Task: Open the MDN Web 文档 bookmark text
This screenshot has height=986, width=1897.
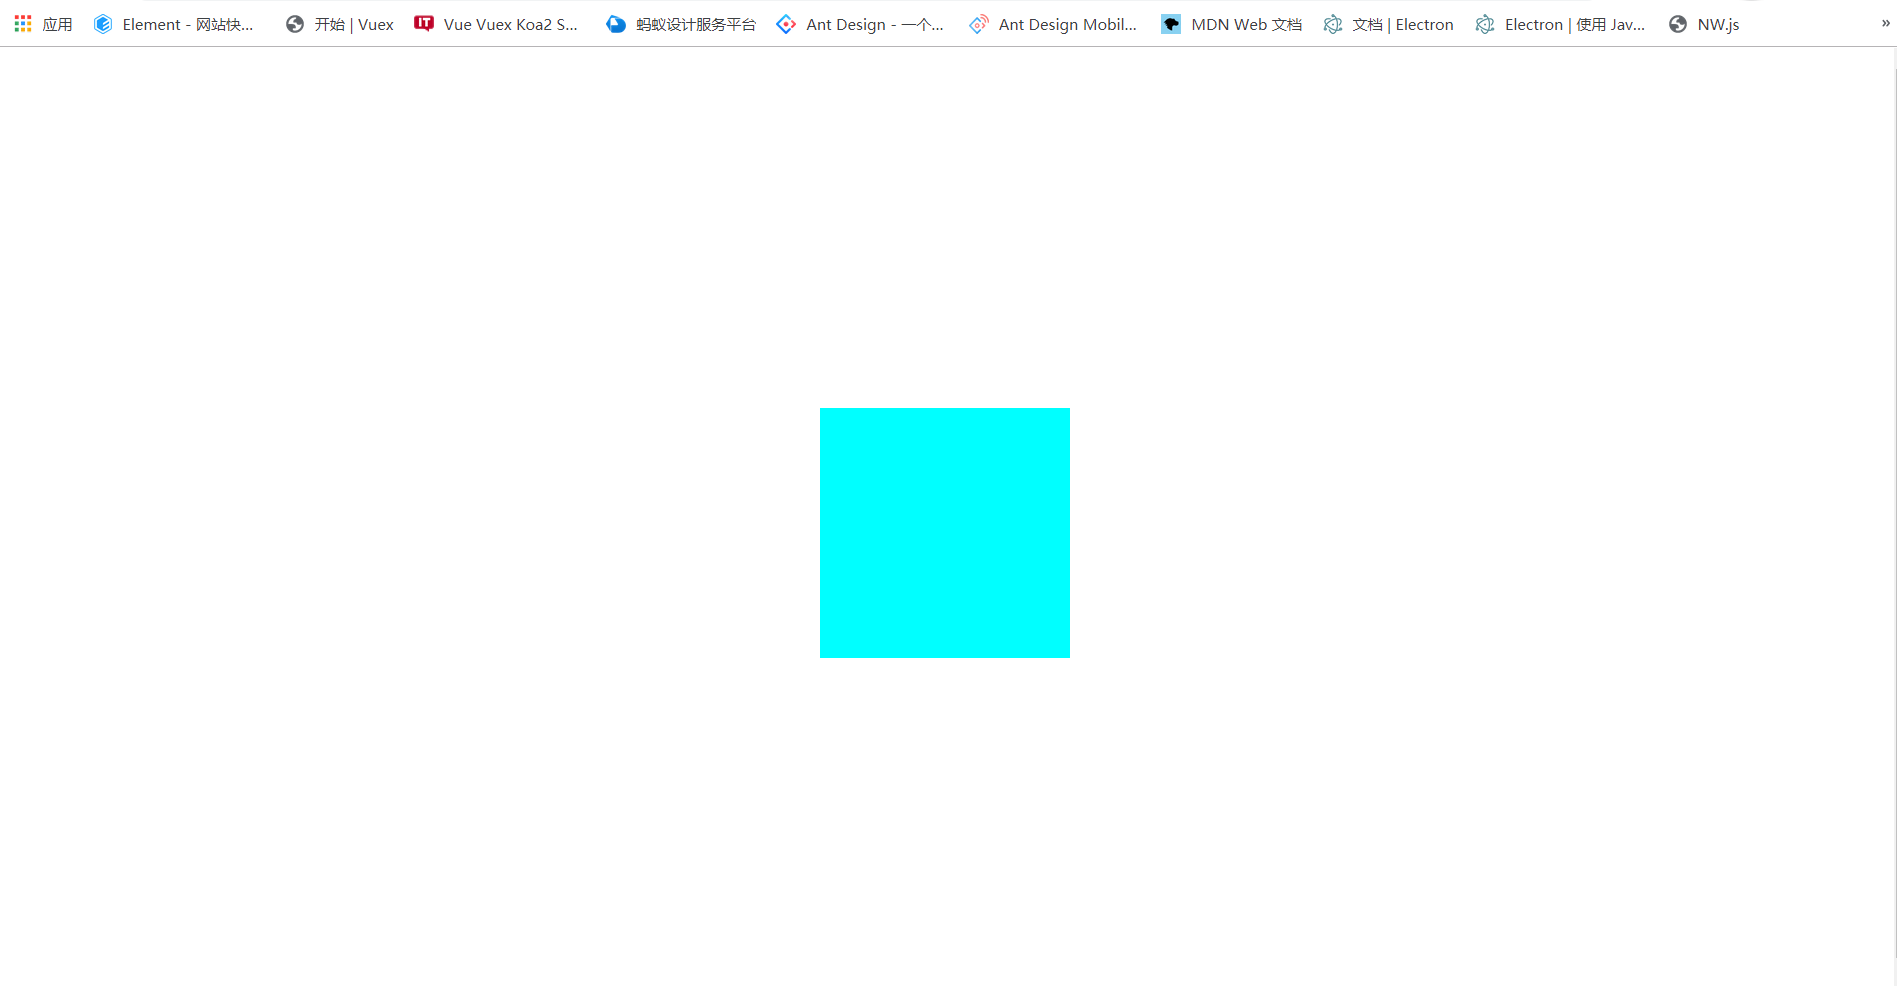Action: click(1246, 24)
